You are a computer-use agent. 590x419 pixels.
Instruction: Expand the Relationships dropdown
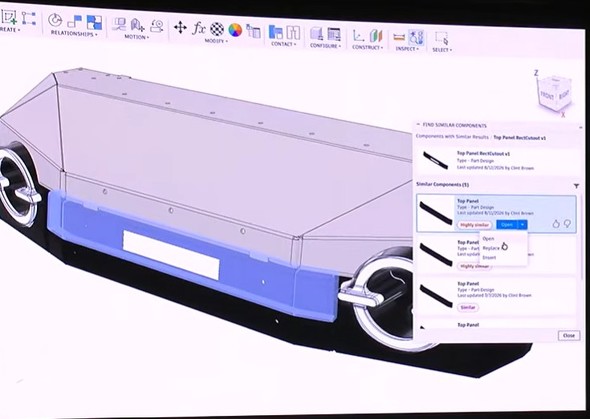pos(74,33)
